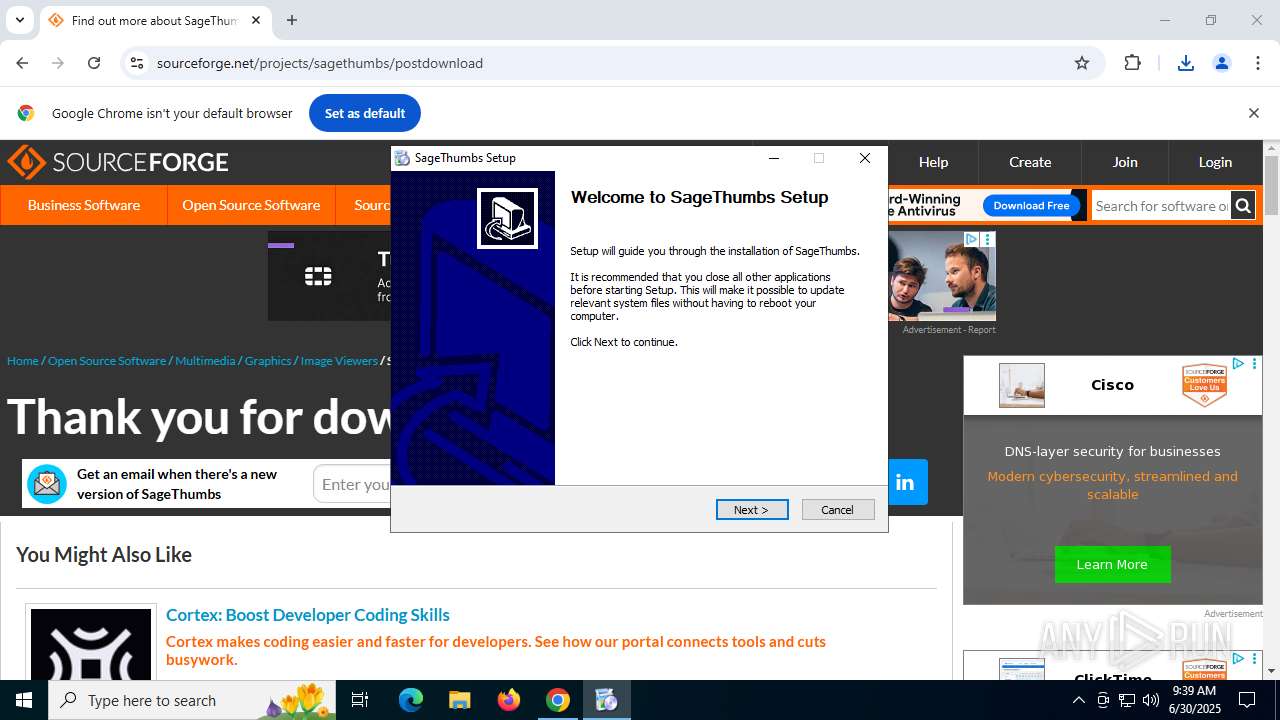Launch Microsoft Edge from taskbar
Viewport: 1280px width, 720px height.
tap(411, 700)
